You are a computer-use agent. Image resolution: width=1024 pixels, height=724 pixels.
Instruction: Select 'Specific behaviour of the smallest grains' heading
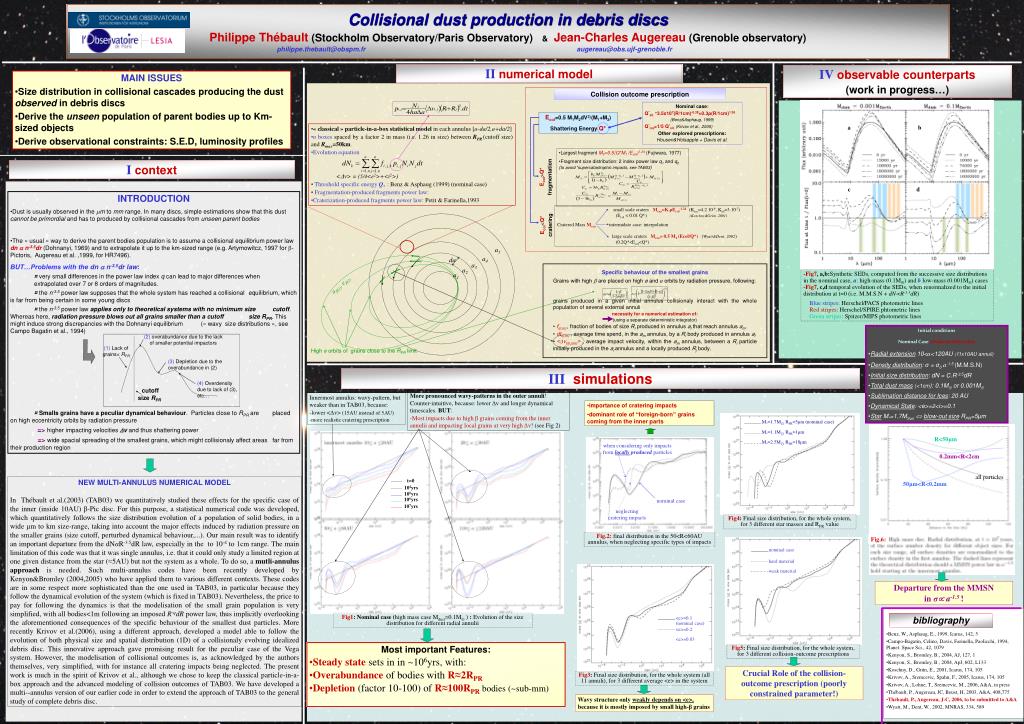click(x=654, y=272)
